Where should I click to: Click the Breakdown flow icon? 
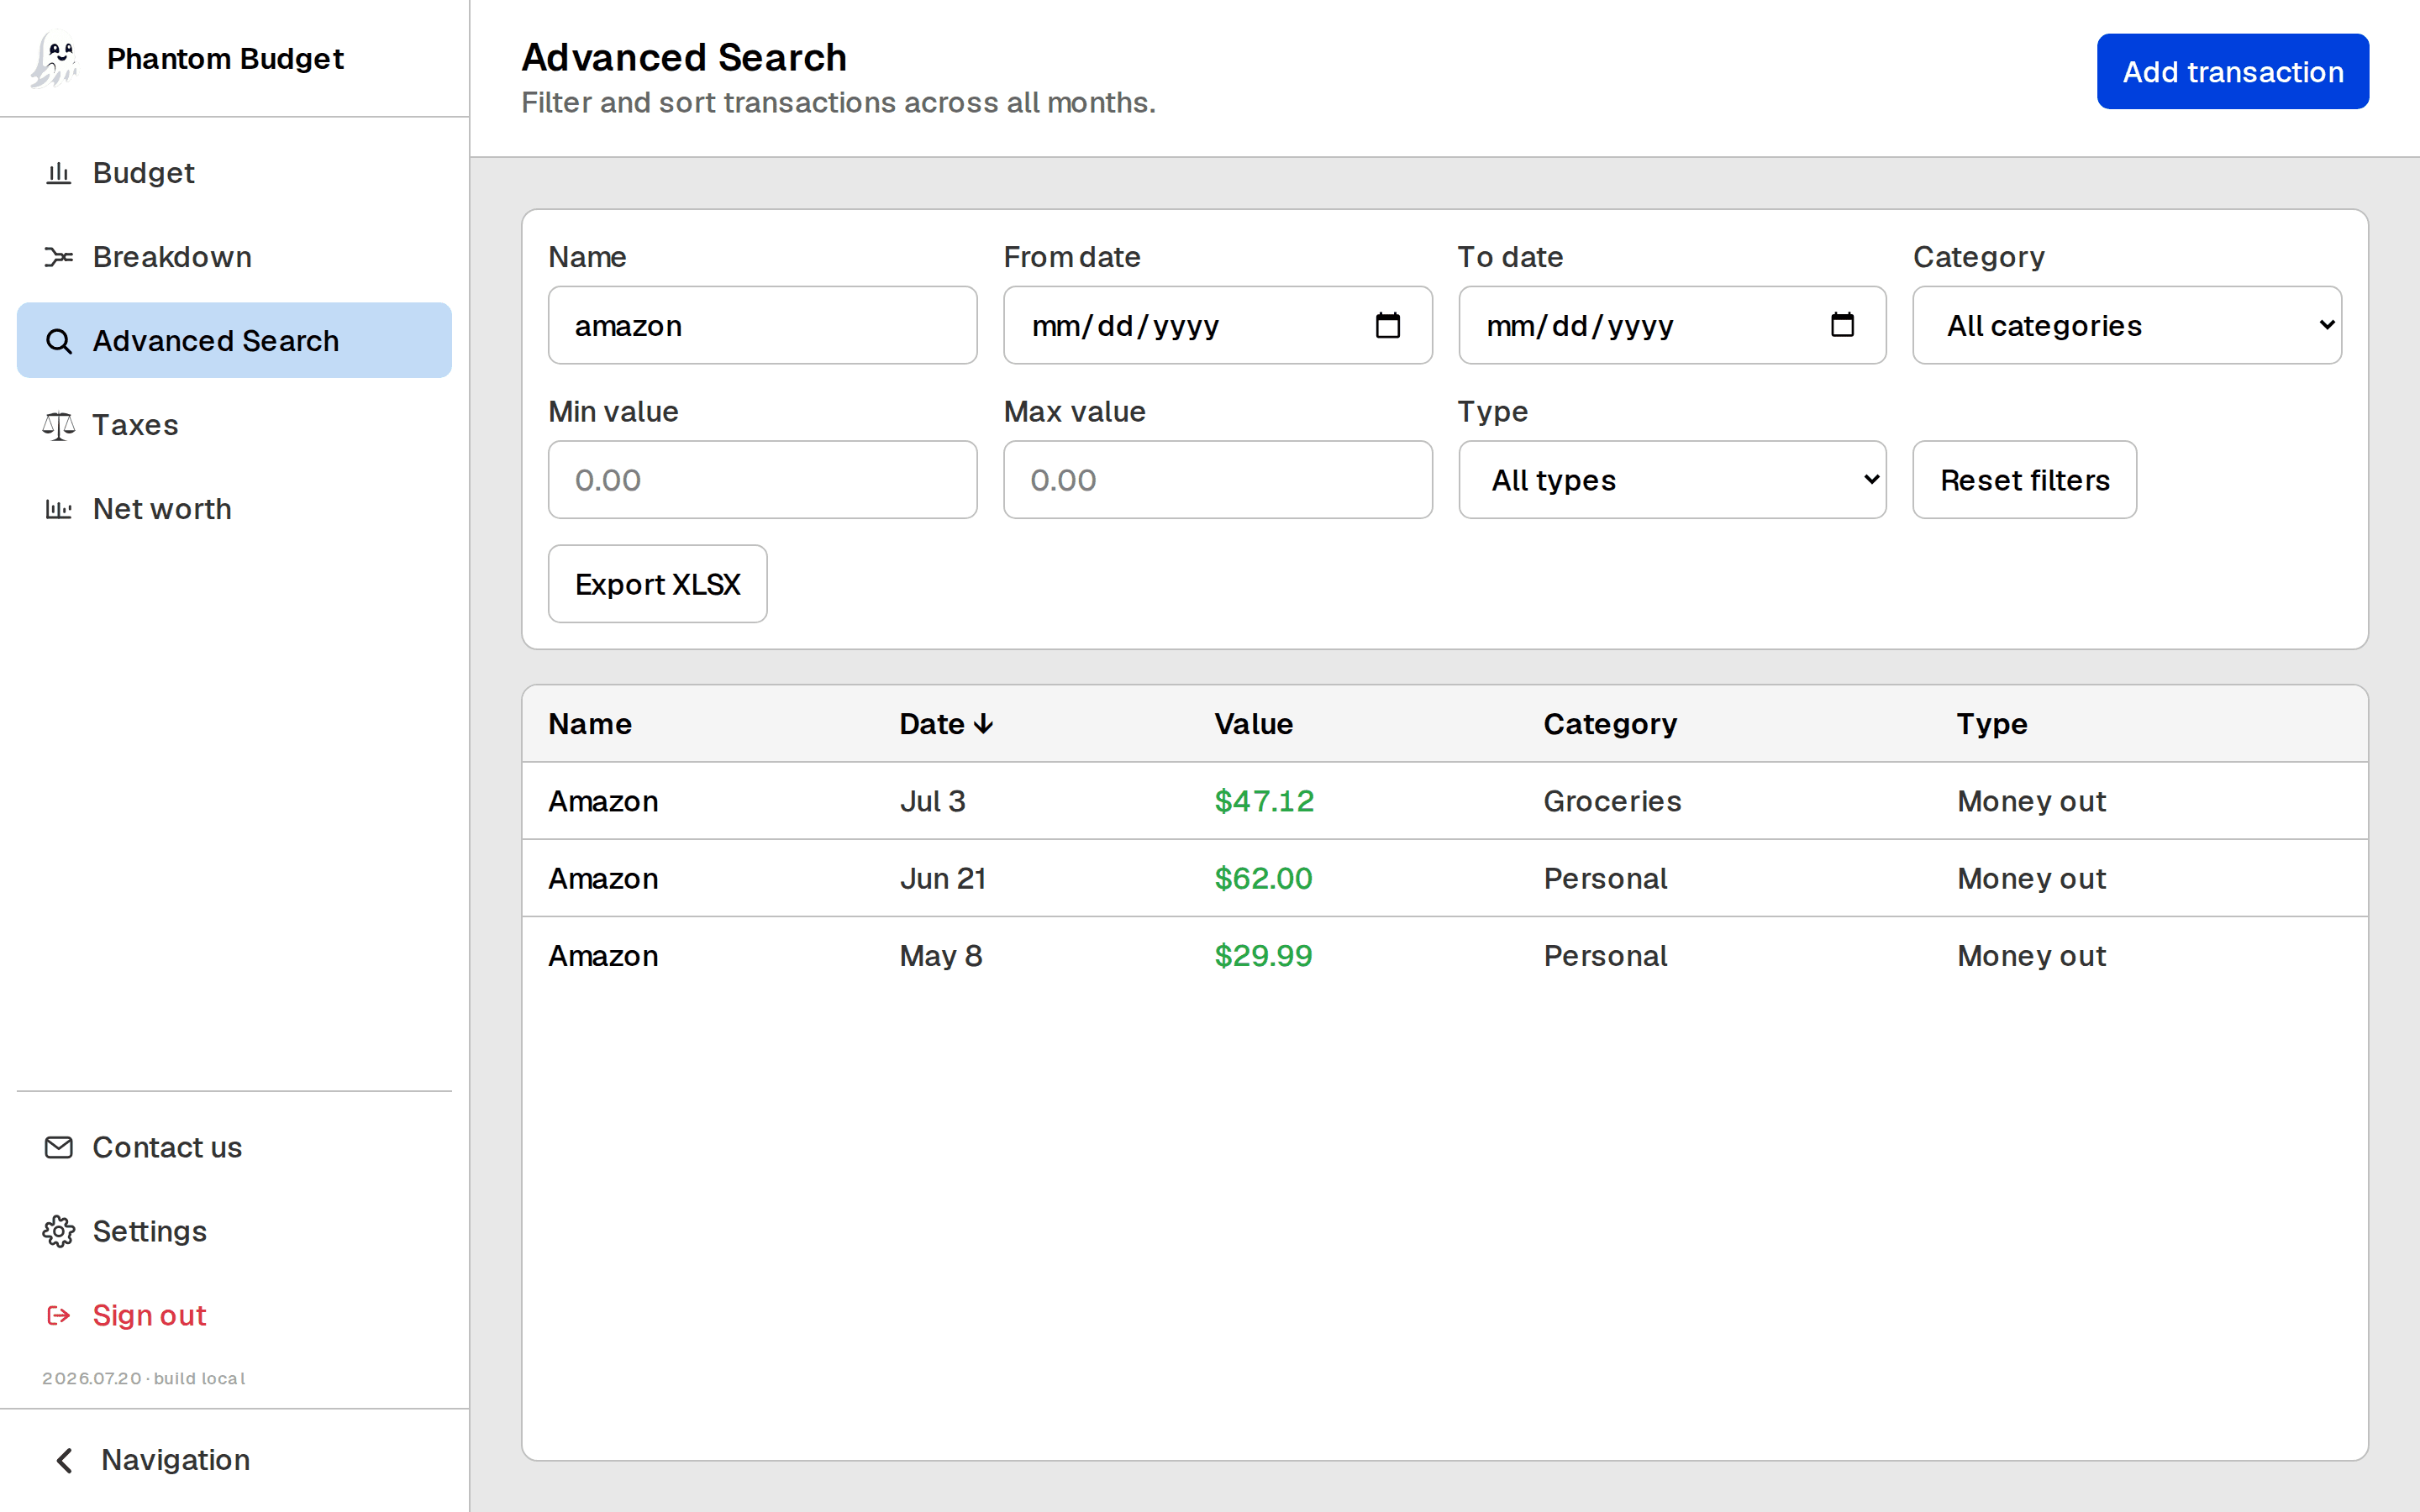59,257
